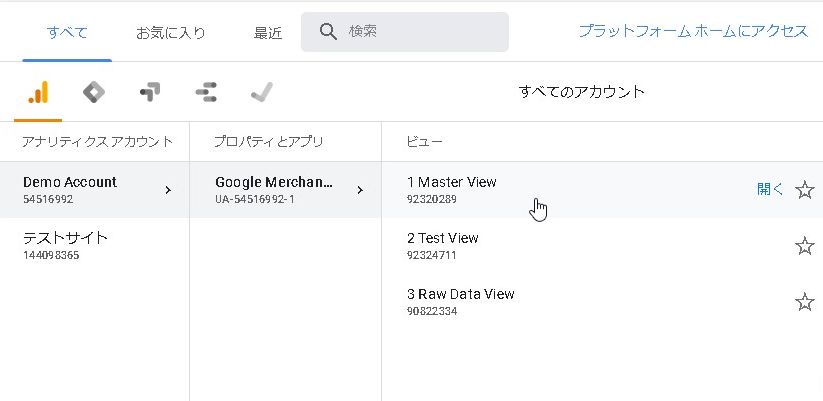Go to the 最近 tab
823x401 pixels.
[x=268, y=32]
